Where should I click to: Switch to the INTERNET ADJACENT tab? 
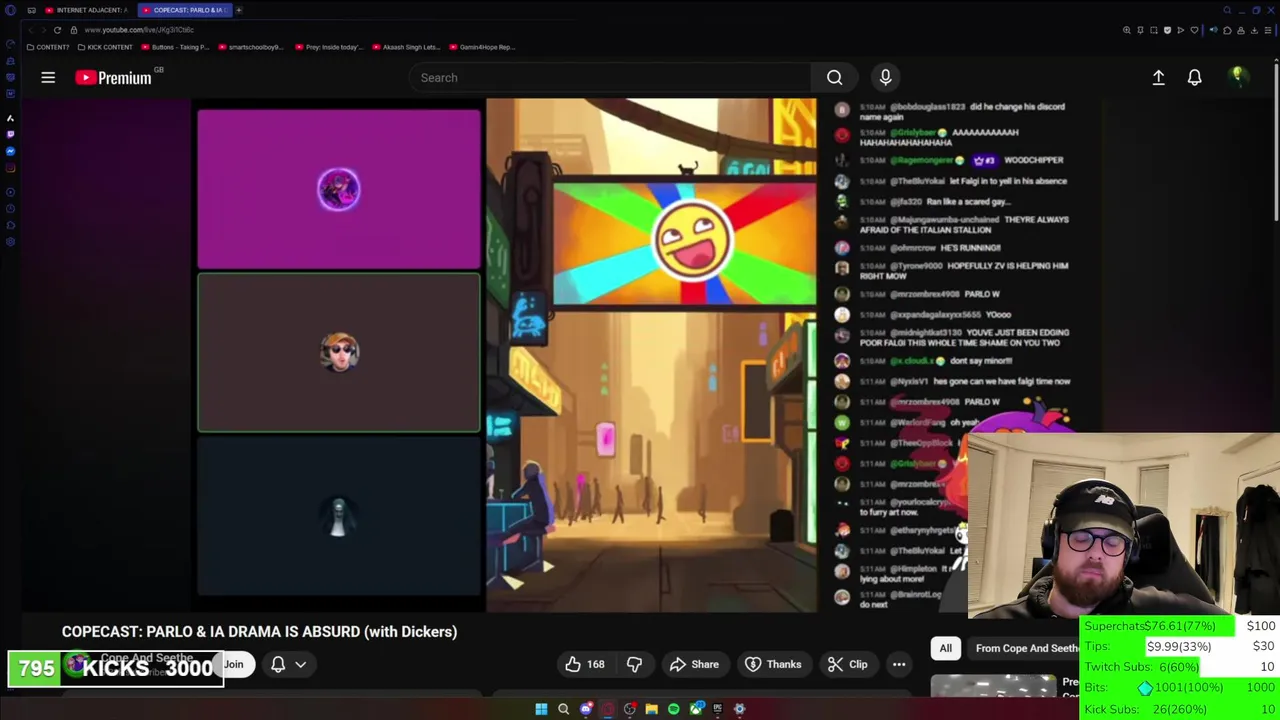pyautogui.click(x=86, y=10)
